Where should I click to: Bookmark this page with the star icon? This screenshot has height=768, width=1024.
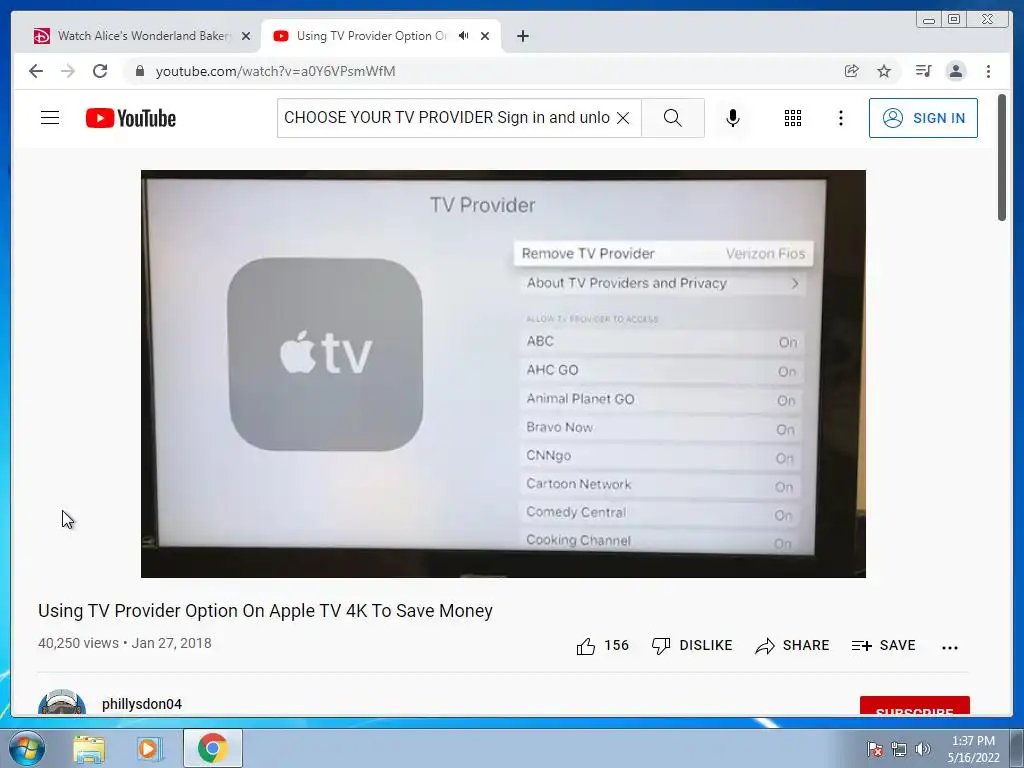point(884,71)
